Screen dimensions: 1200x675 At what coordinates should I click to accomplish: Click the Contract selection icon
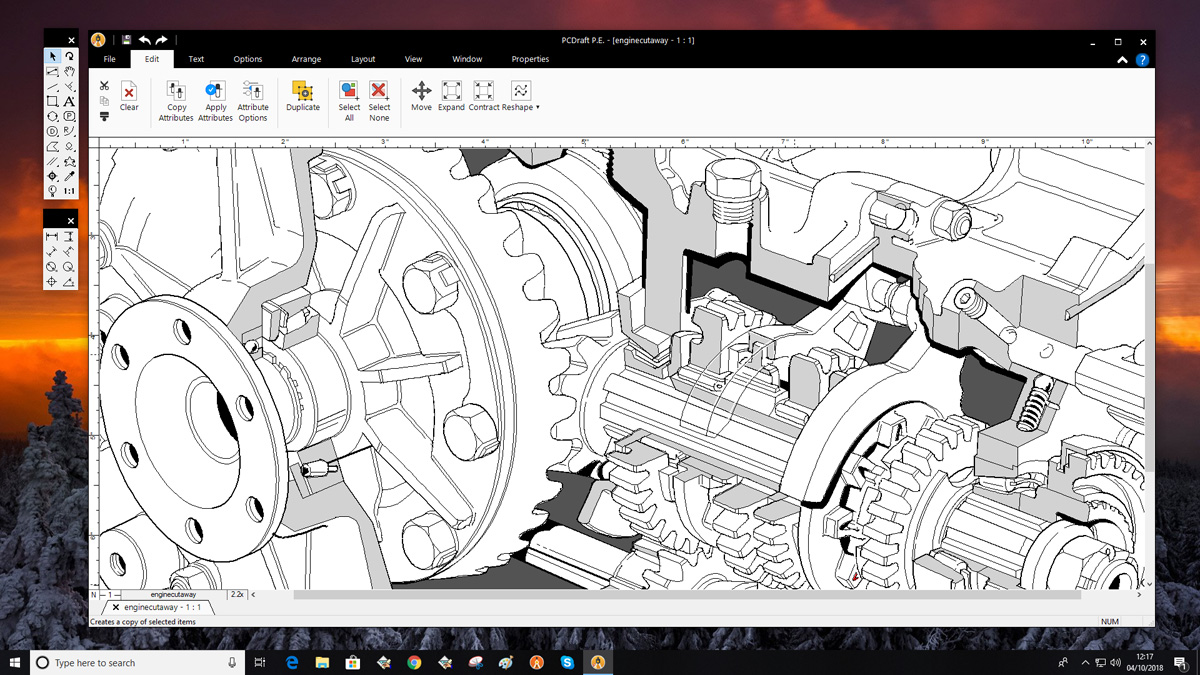[x=483, y=91]
